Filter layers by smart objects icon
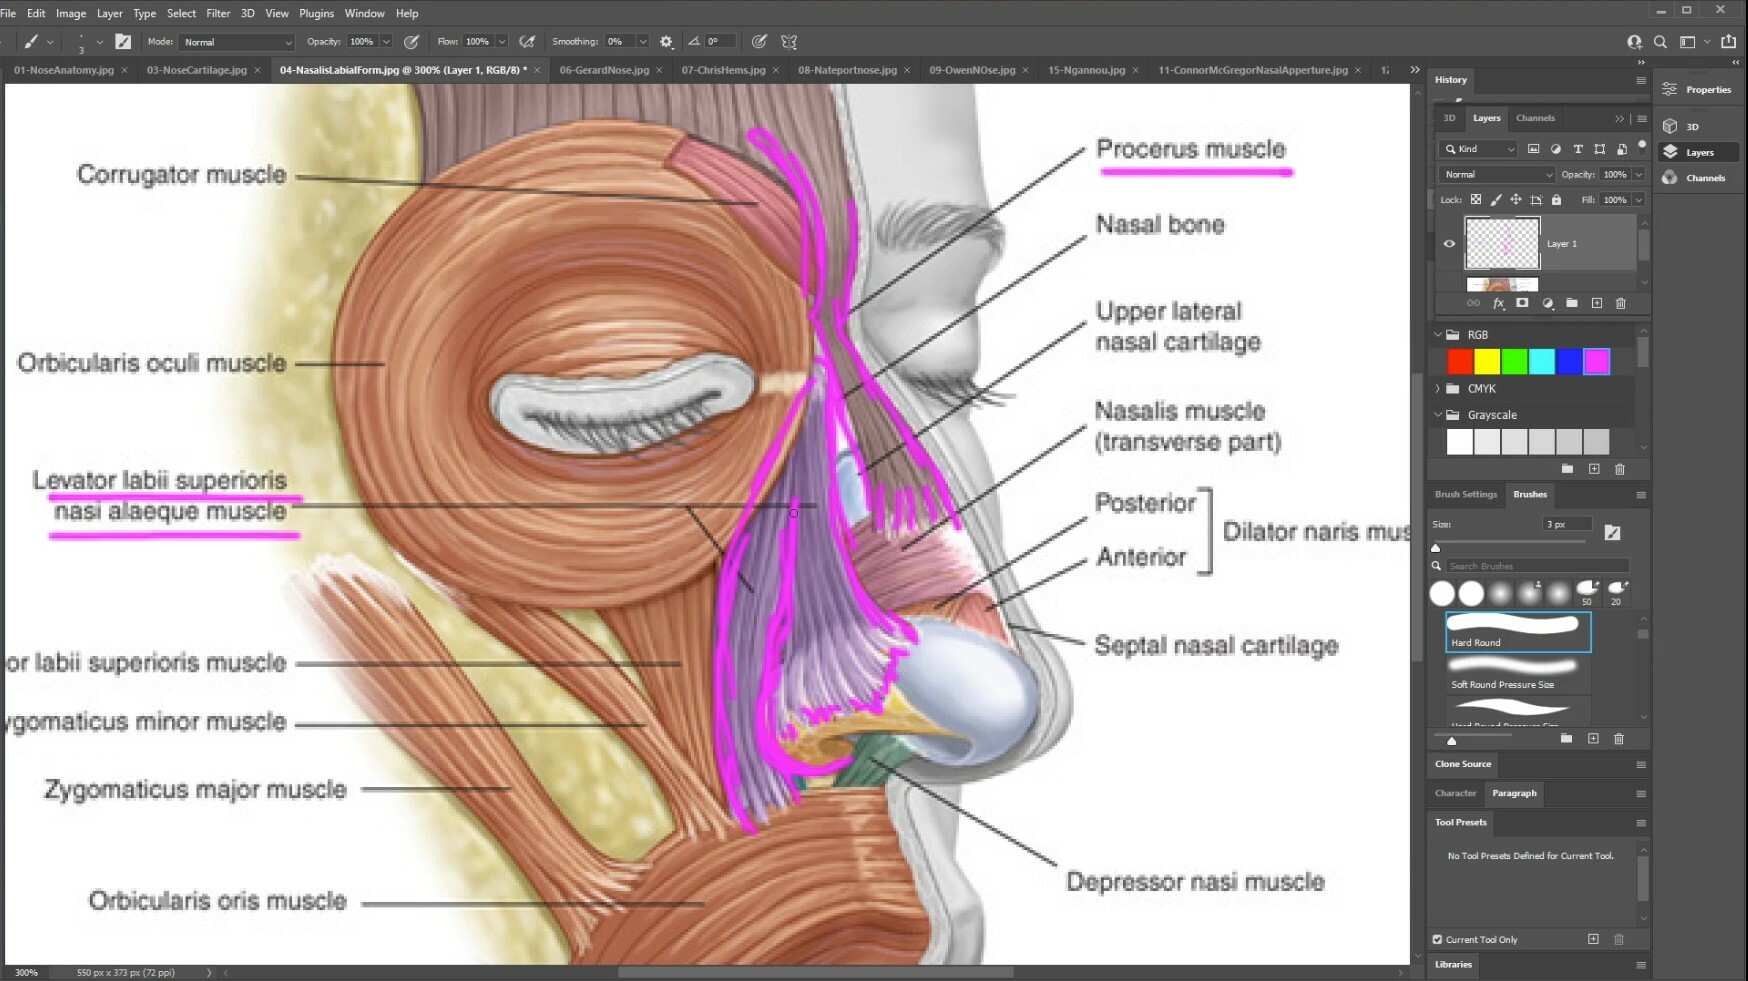This screenshot has width=1748, height=981. pos(1622,149)
